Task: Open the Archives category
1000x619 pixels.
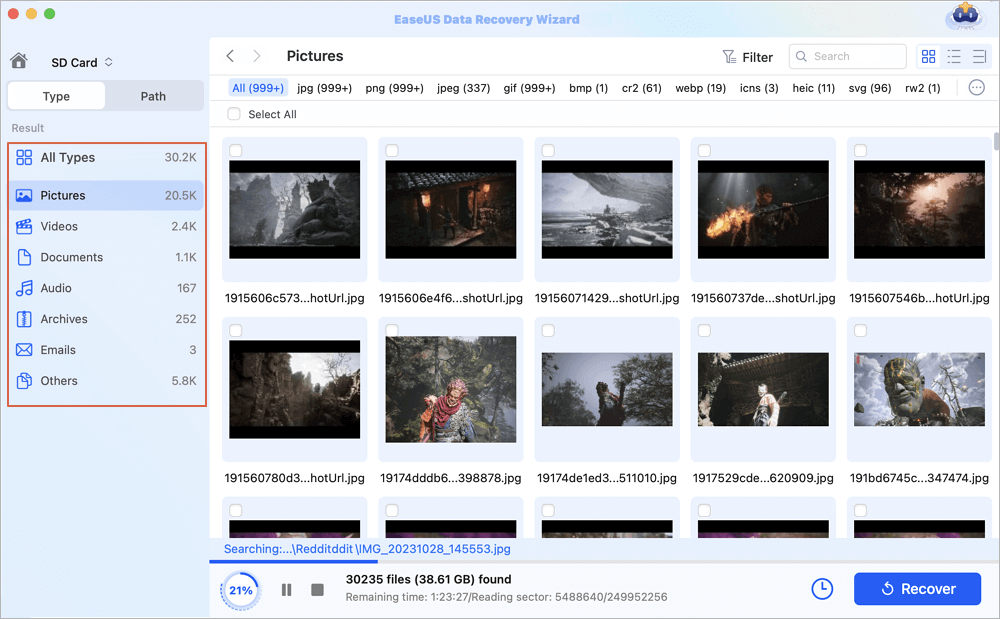Action: coord(107,319)
